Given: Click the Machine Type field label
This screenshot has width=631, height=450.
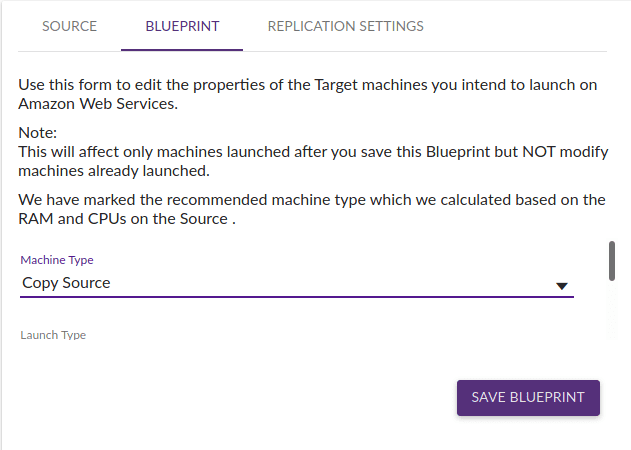Looking at the screenshot, I should click(x=57, y=260).
